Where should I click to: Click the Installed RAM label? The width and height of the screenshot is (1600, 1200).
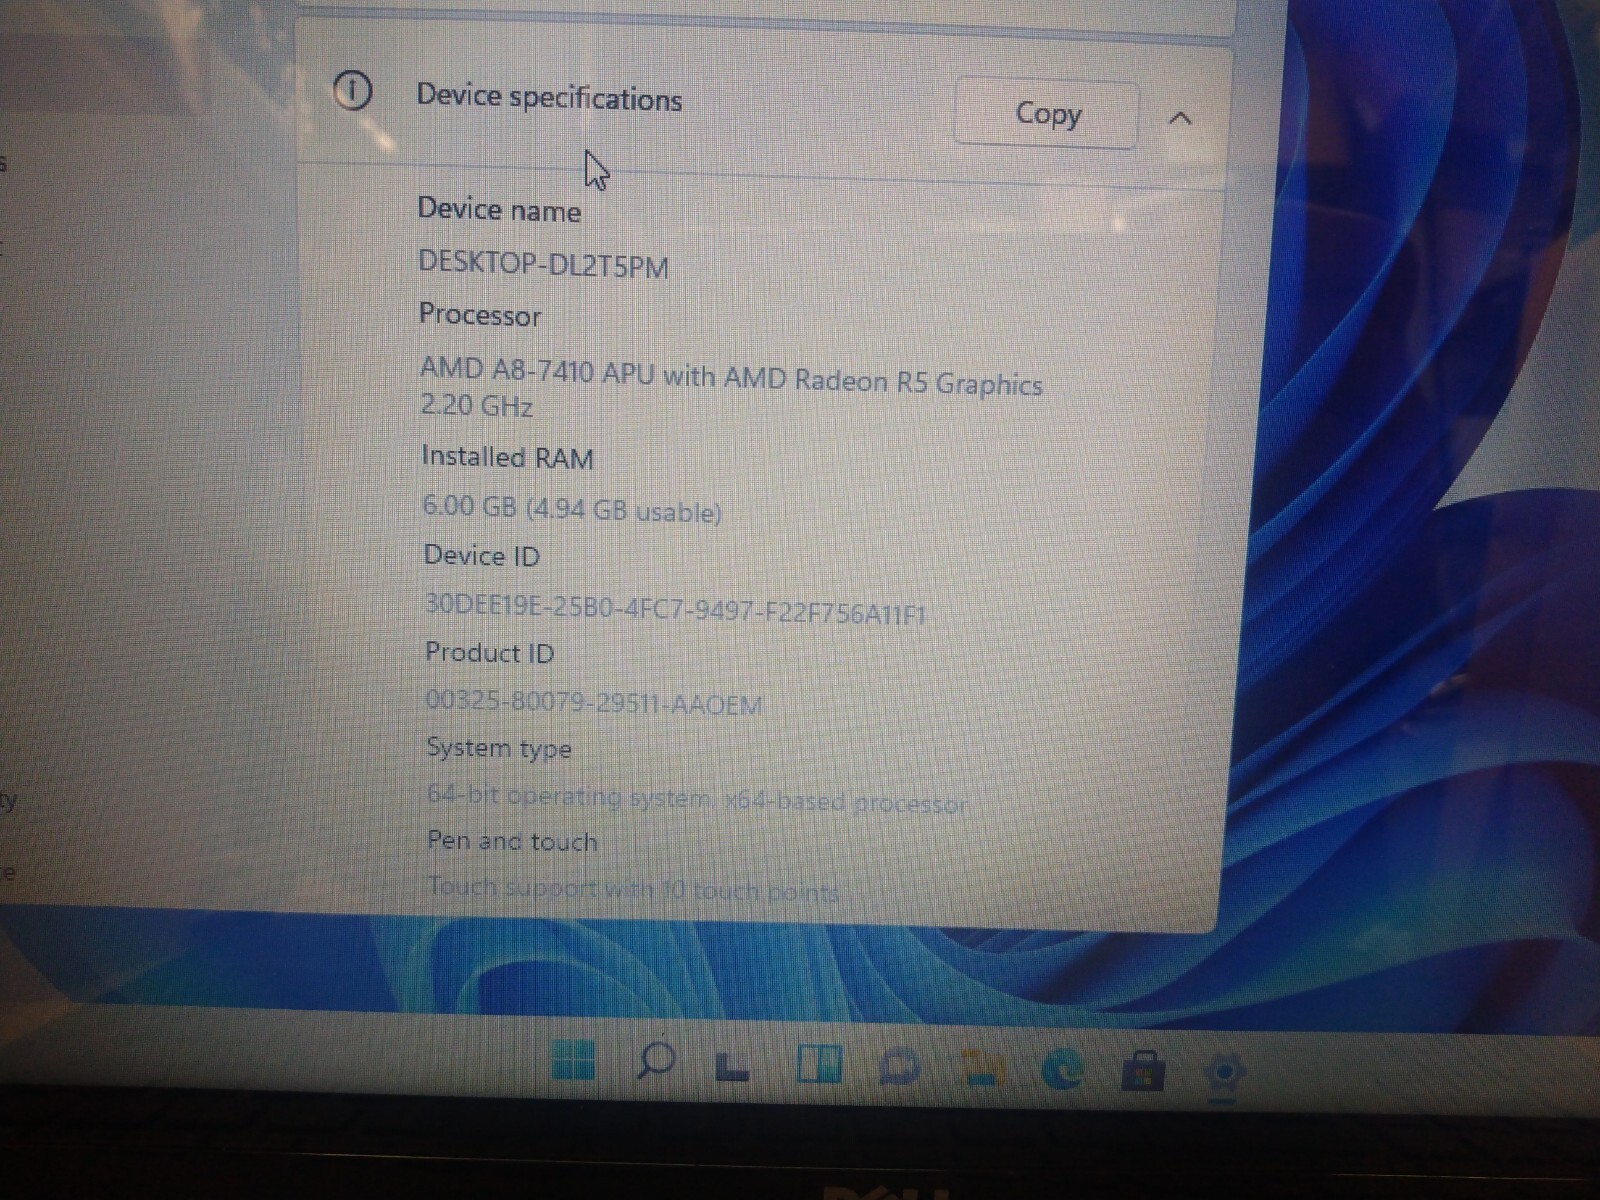pyautogui.click(x=508, y=457)
